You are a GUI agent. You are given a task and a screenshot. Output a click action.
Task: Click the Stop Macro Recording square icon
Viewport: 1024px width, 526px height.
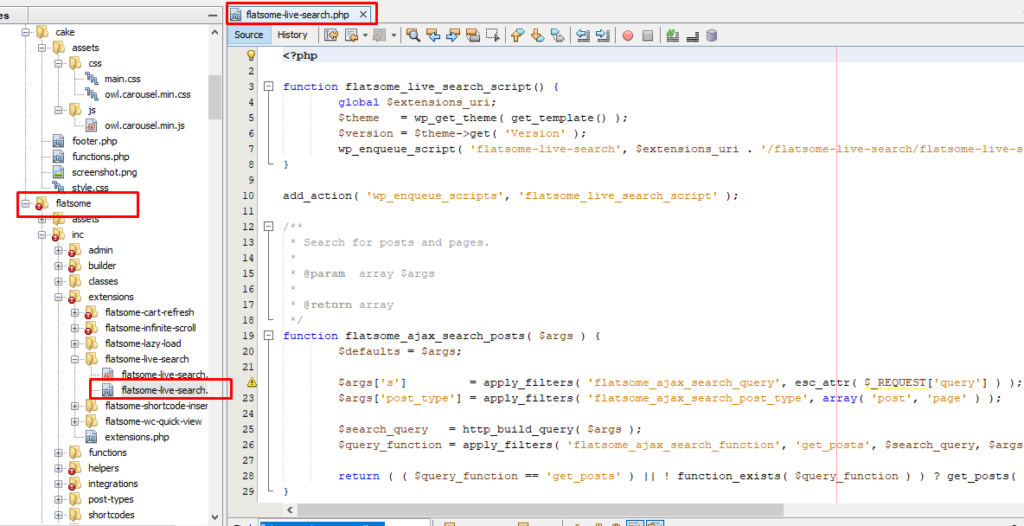click(x=647, y=36)
